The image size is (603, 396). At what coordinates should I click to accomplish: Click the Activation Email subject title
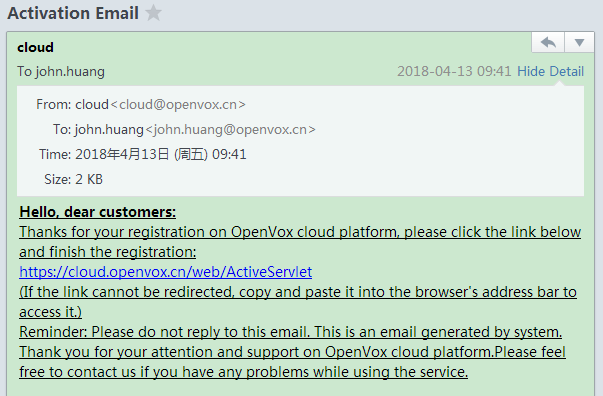point(73,13)
